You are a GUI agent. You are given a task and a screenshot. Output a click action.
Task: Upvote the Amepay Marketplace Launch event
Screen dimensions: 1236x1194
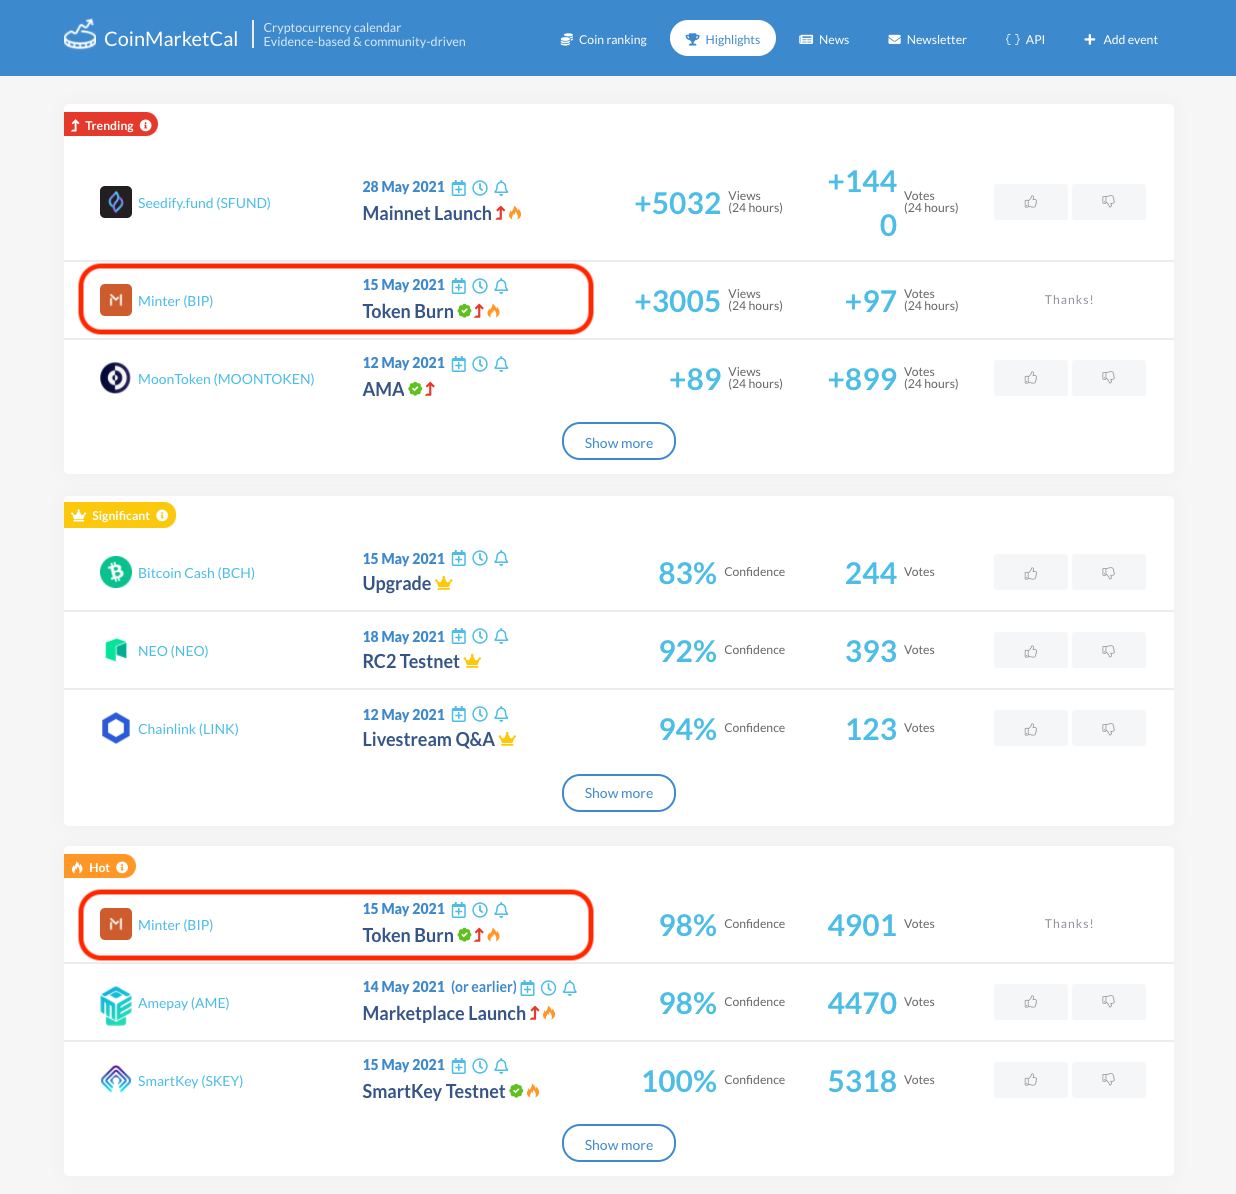pyautogui.click(x=1031, y=1002)
